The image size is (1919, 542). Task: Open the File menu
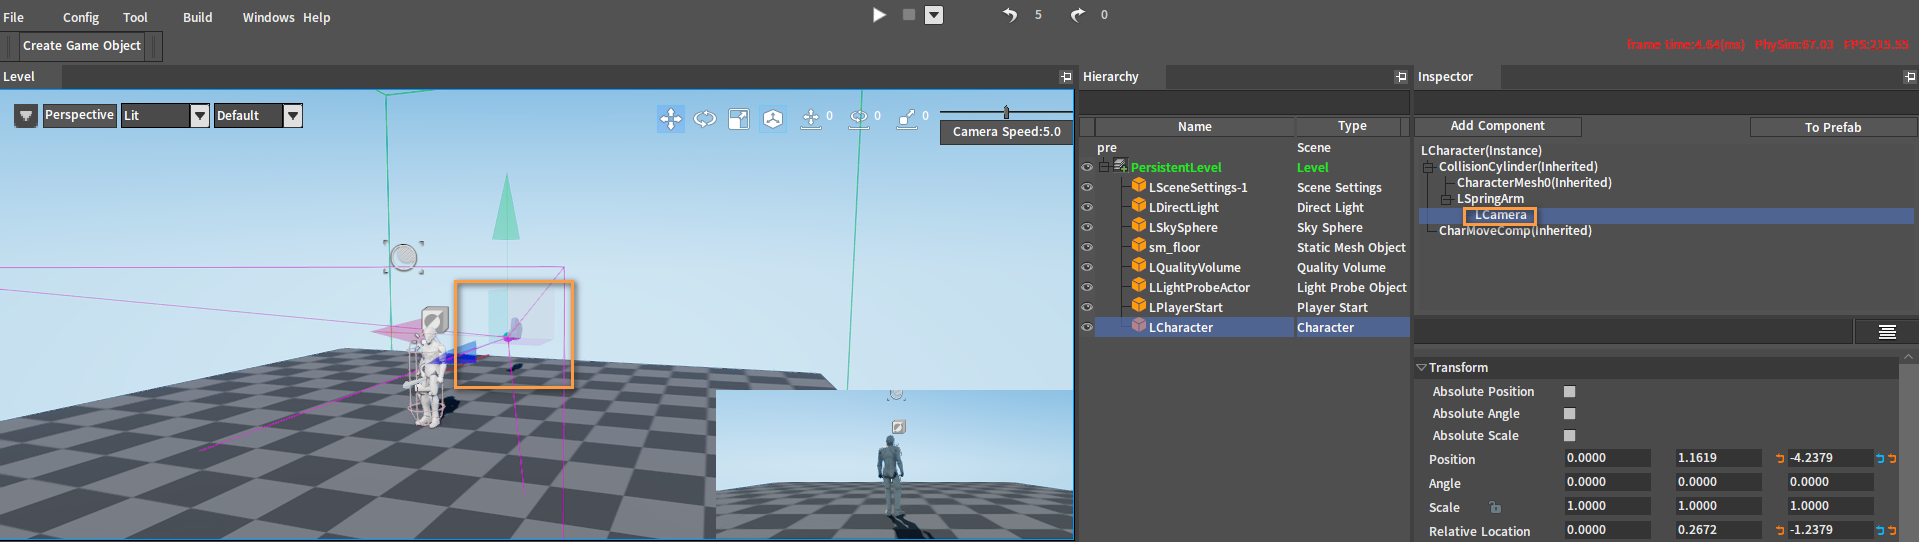pyautogui.click(x=14, y=17)
